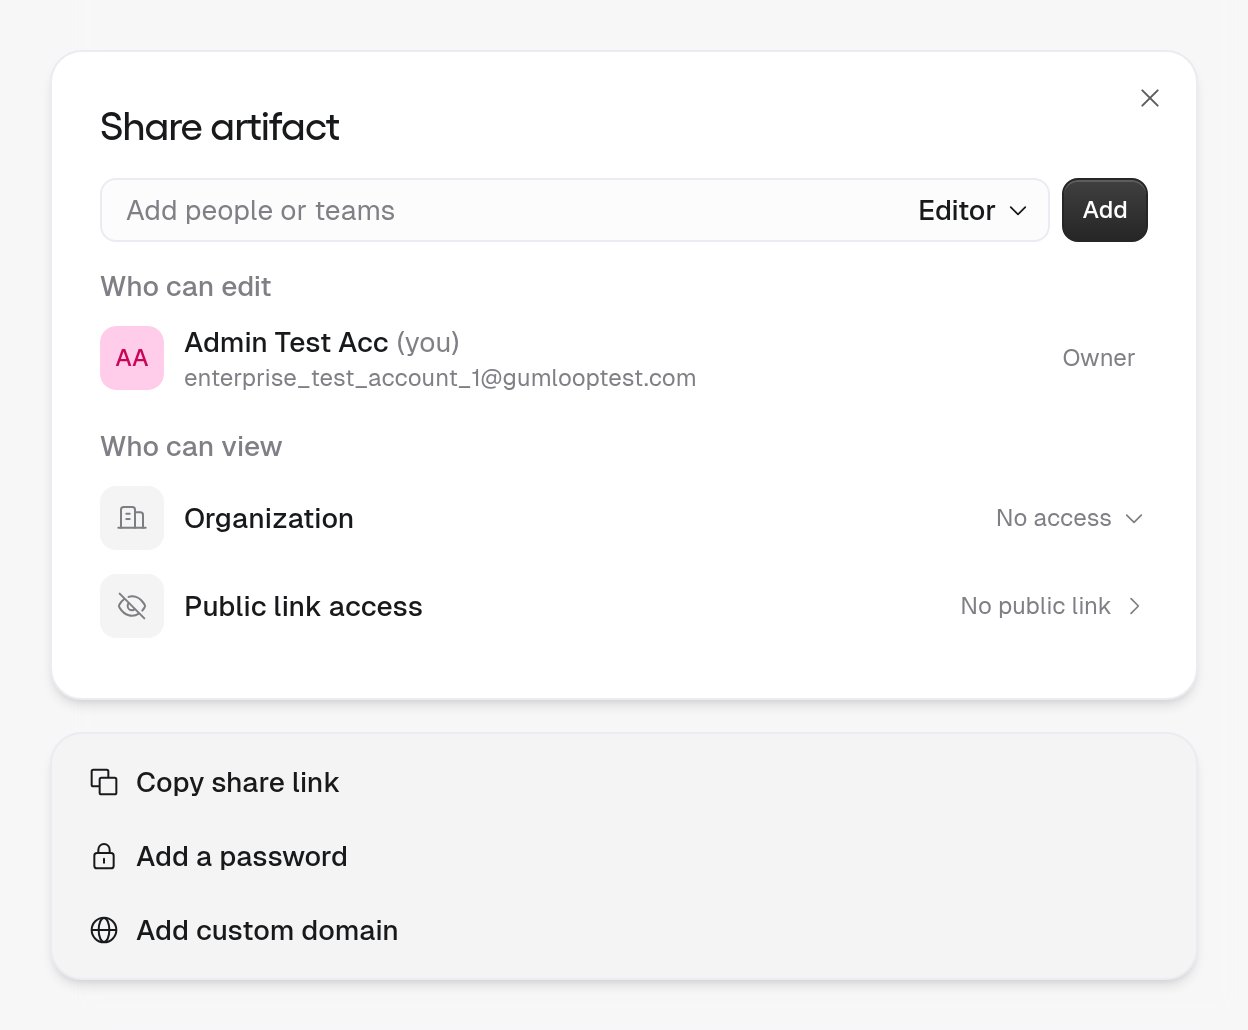Expand the No public link setting
The width and height of the screenshot is (1248, 1030).
tap(1050, 606)
